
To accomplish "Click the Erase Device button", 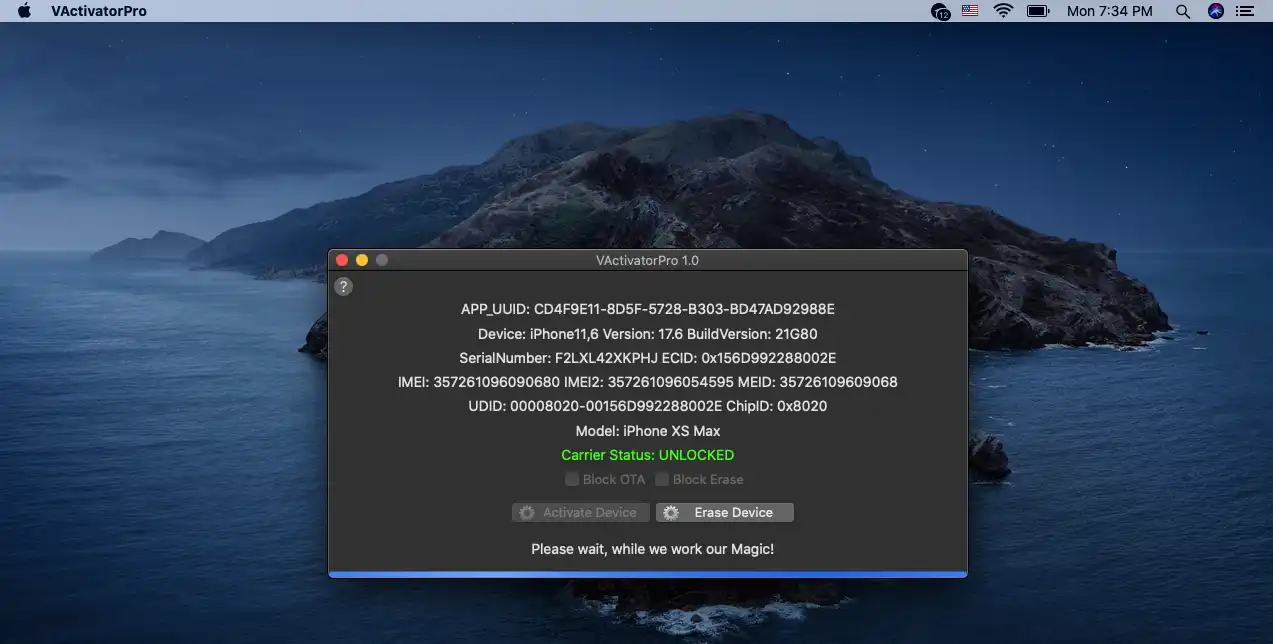I will (x=725, y=512).
